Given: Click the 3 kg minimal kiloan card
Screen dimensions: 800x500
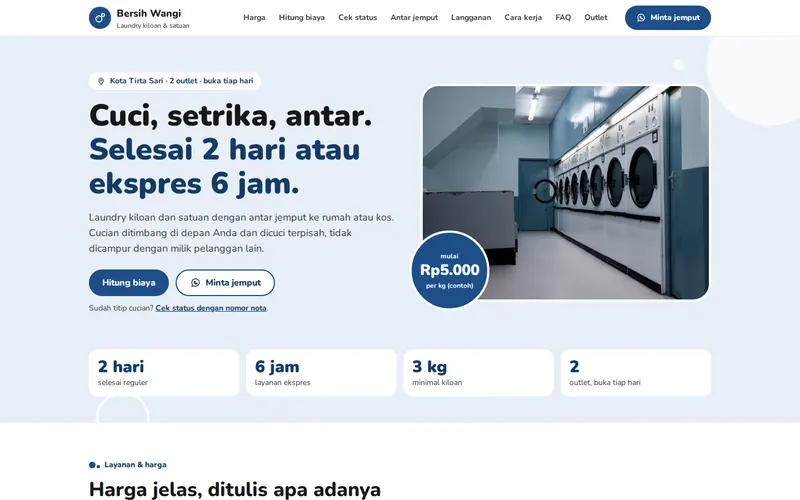Looking at the screenshot, I should click(479, 373).
